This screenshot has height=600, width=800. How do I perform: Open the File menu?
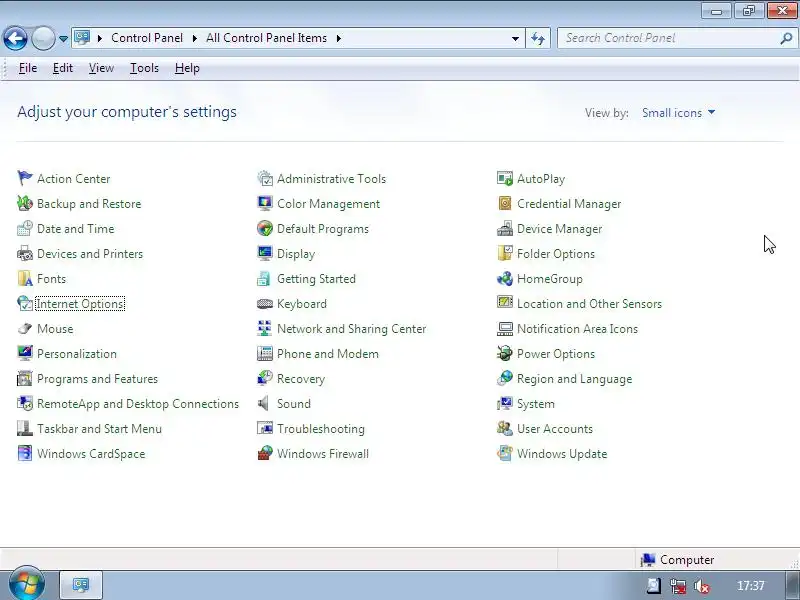pyautogui.click(x=28, y=68)
